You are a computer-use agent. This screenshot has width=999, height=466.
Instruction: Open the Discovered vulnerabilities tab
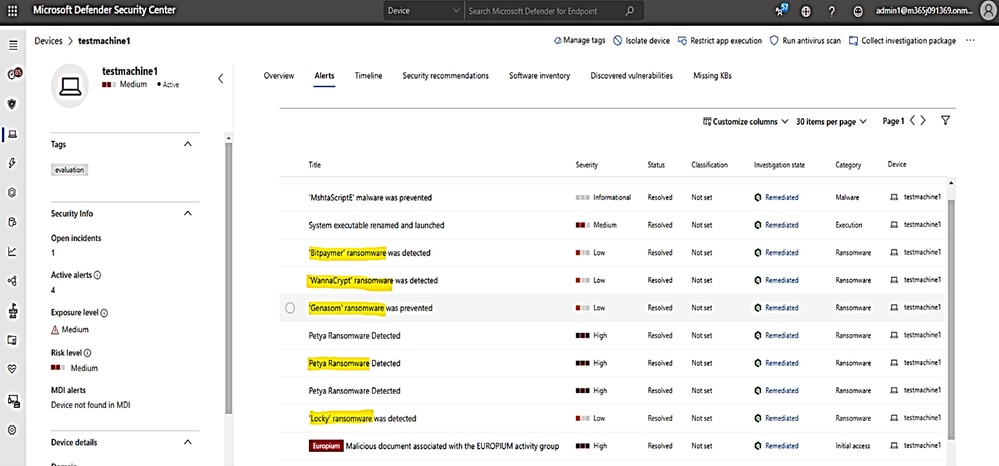pyautogui.click(x=631, y=75)
